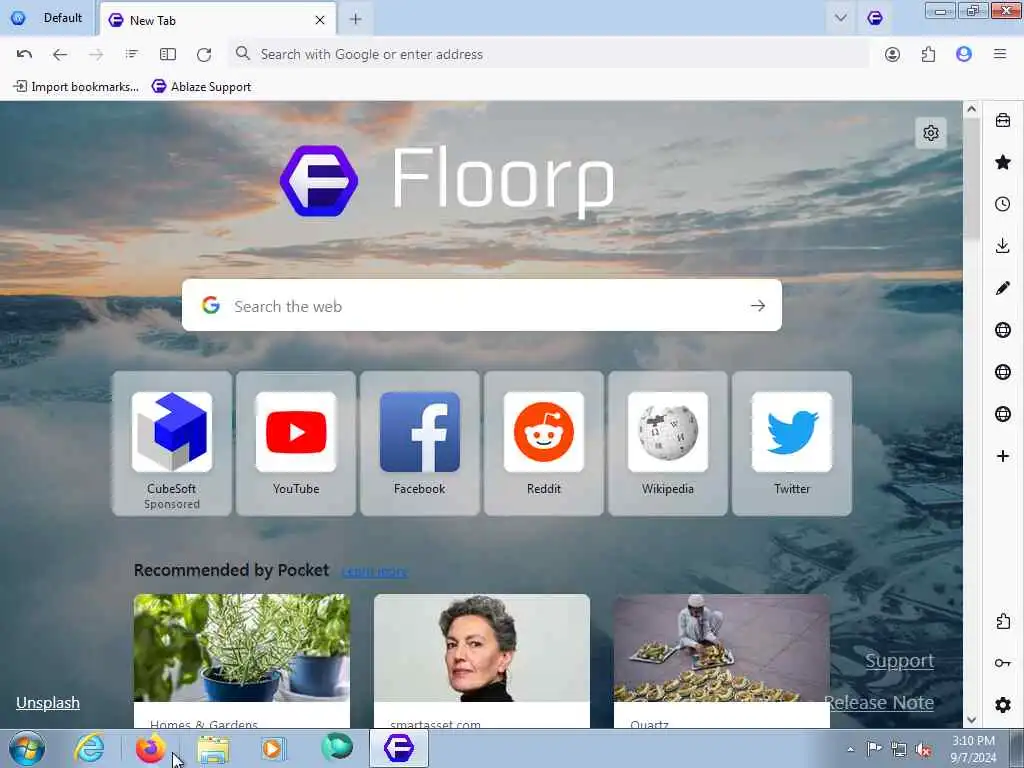
Task: Focus the address bar search field
Action: [x=549, y=54]
